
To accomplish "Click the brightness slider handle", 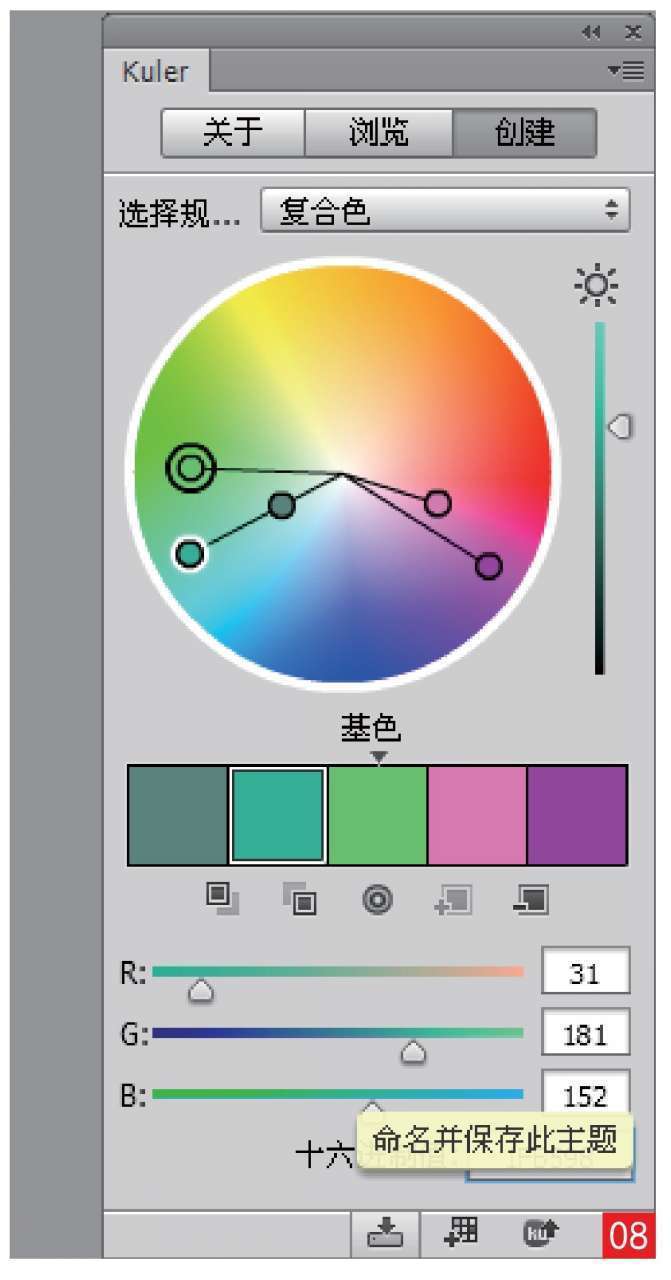I will pyautogui.click(x=620, y=427).
